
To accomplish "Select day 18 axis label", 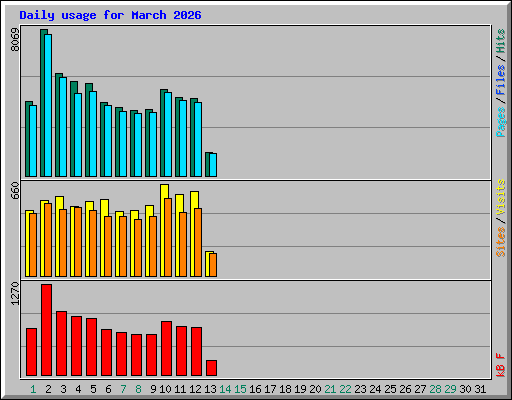I will click(x=285, y=389).
